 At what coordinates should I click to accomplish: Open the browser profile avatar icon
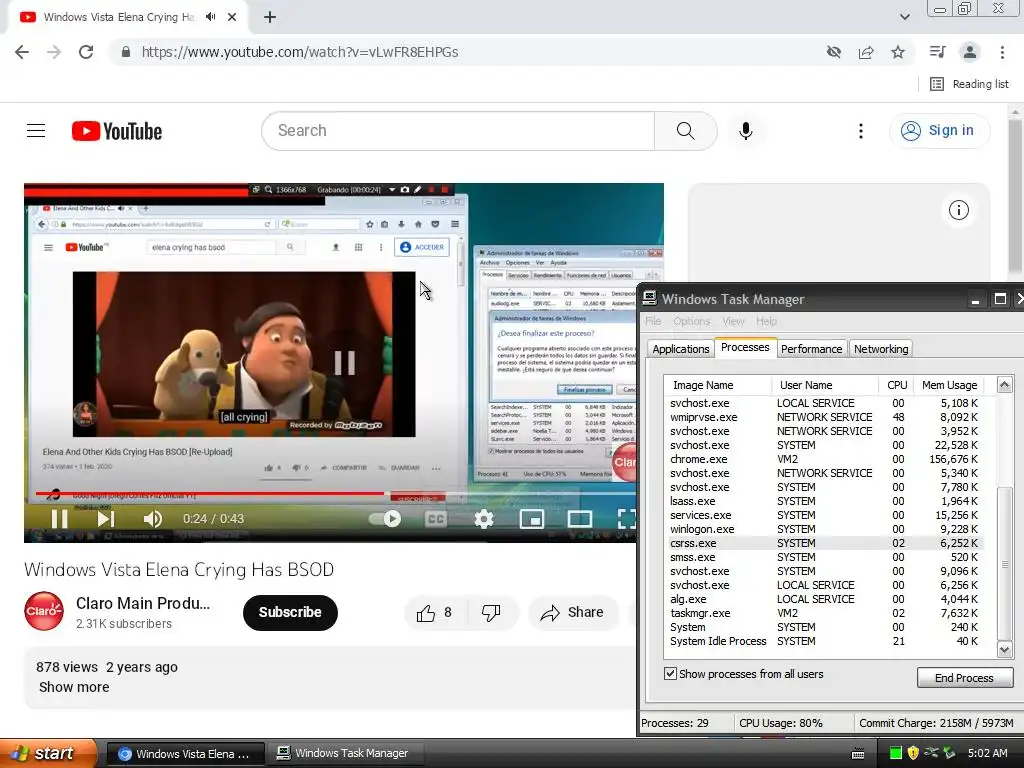(970, 52)
